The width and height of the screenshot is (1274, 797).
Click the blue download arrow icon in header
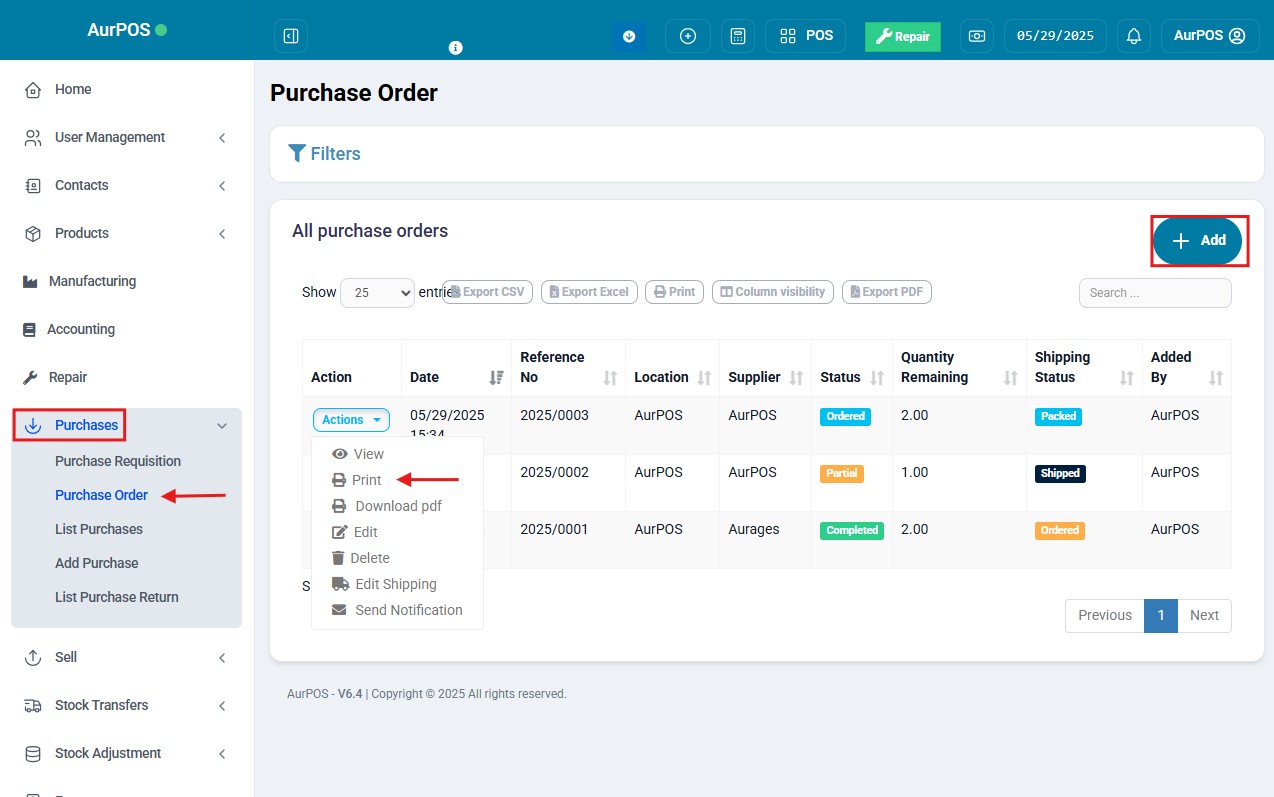click(629, 36)
